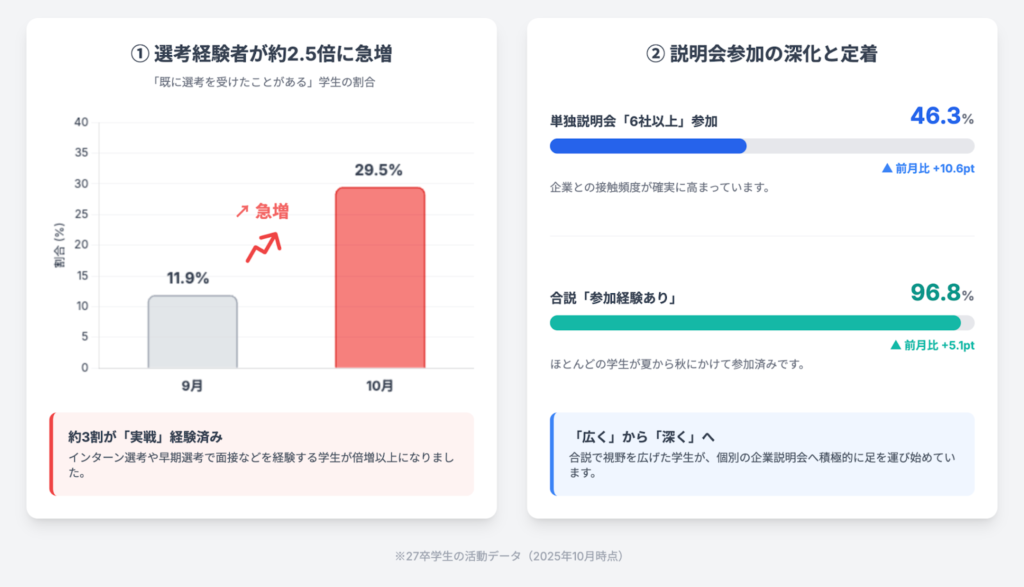The image size is (1024, 587).
Task: Click the 単独説明会「6社以上」参加 label
Action: click(x=633, y=121)
